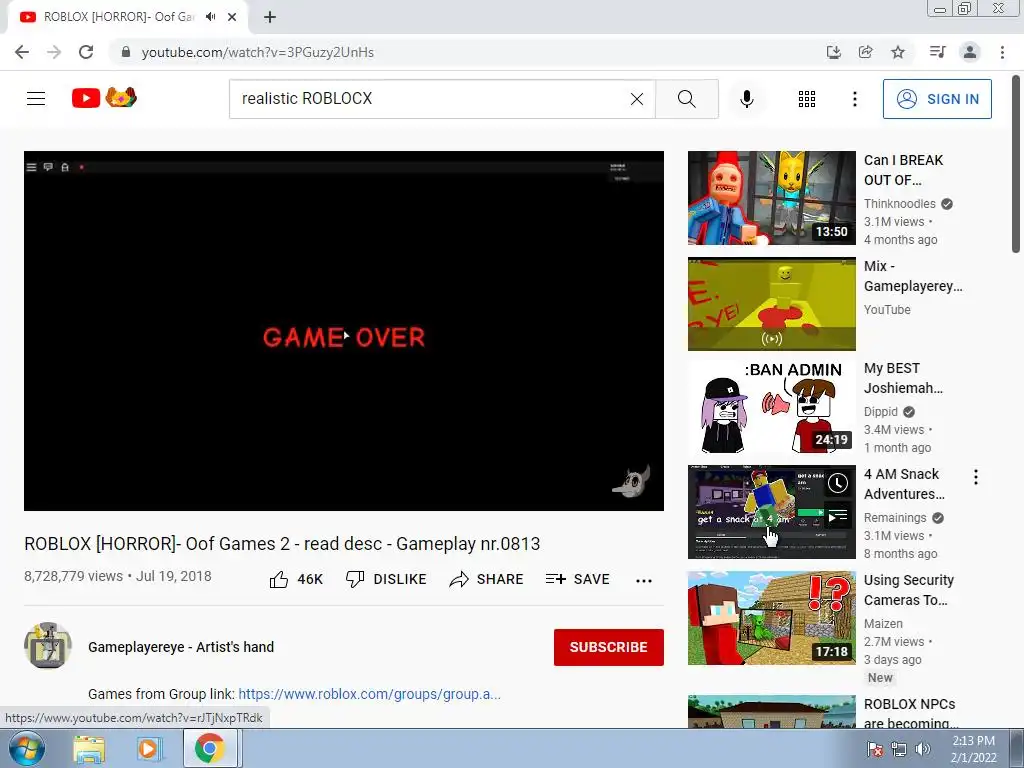Open Using Security Cameras thumbnail
The height and width of the screenshot is (768, 1024).
pos(771,618)
